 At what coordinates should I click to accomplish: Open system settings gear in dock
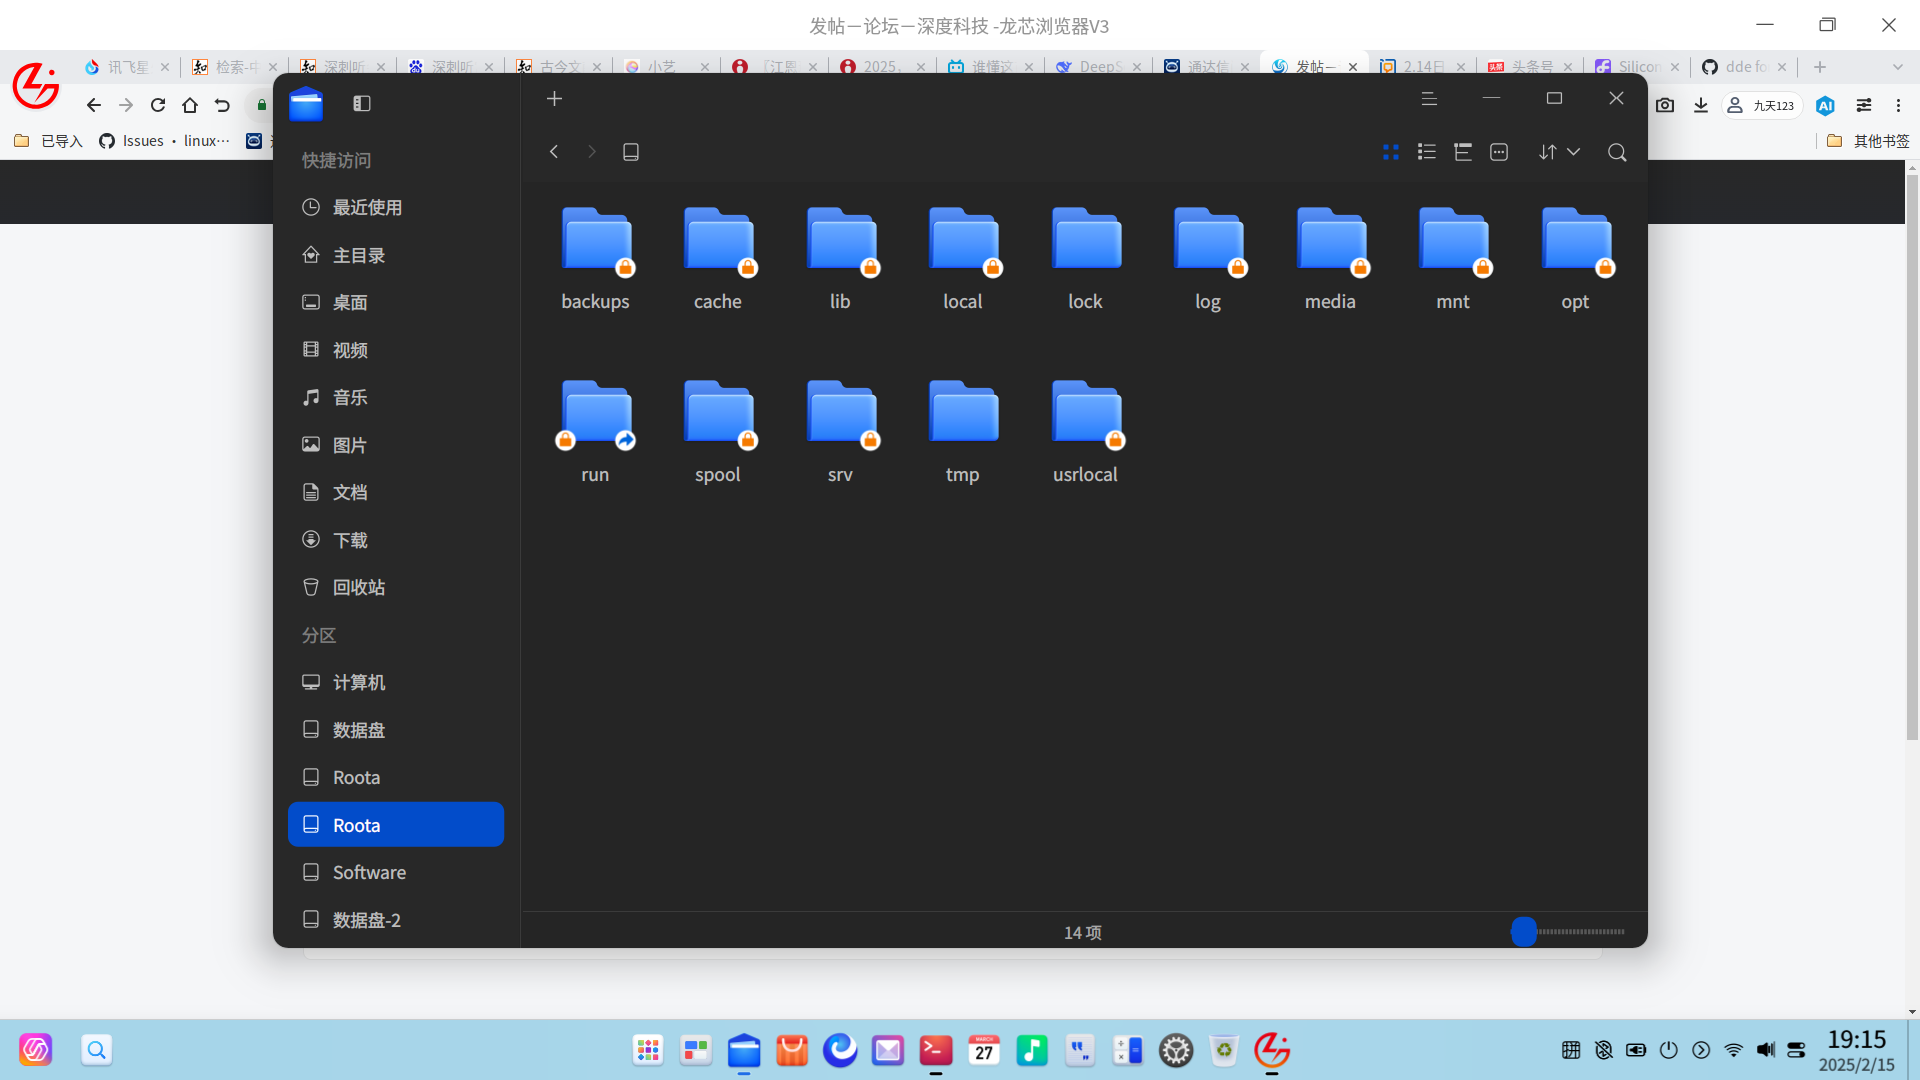(x=1176, y=1050)
